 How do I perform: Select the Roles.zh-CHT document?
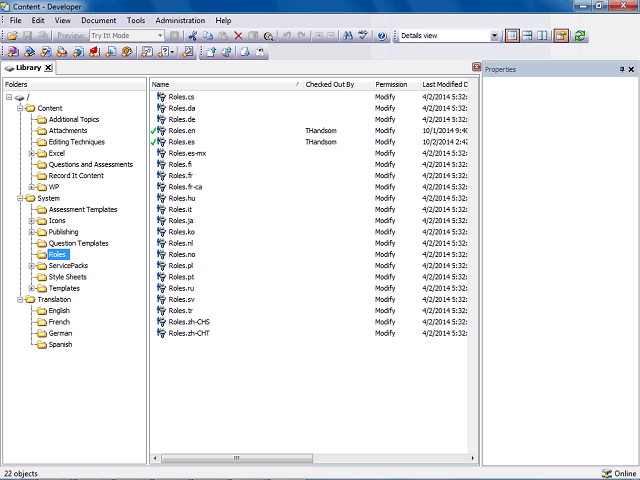click(189, 333)
